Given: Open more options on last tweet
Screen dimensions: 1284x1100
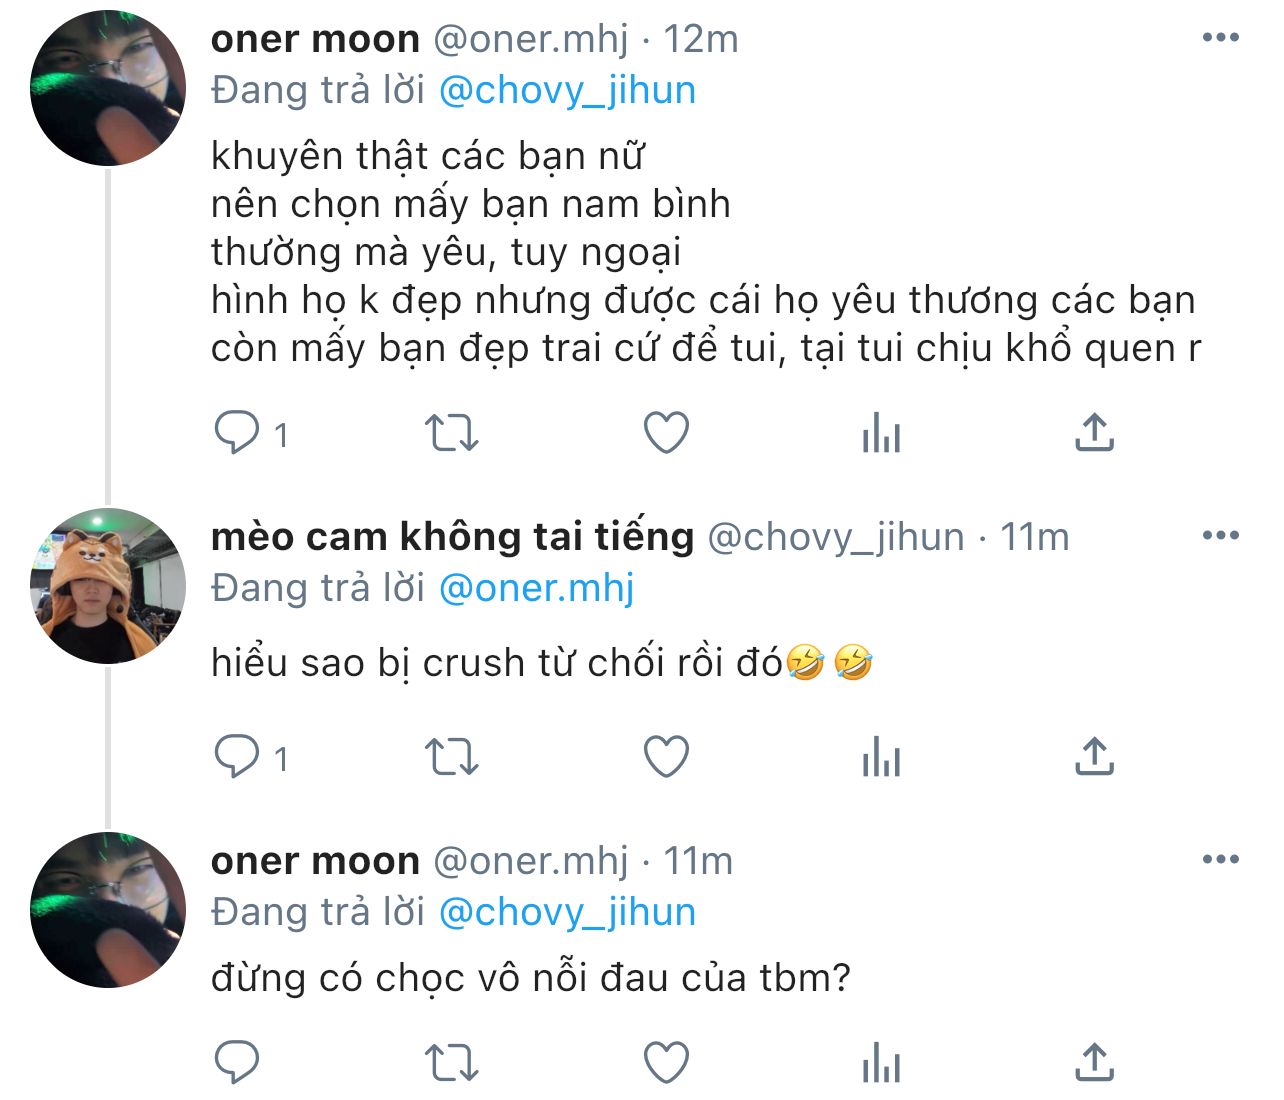Looking at the screenshot, I should (1220, 860).
